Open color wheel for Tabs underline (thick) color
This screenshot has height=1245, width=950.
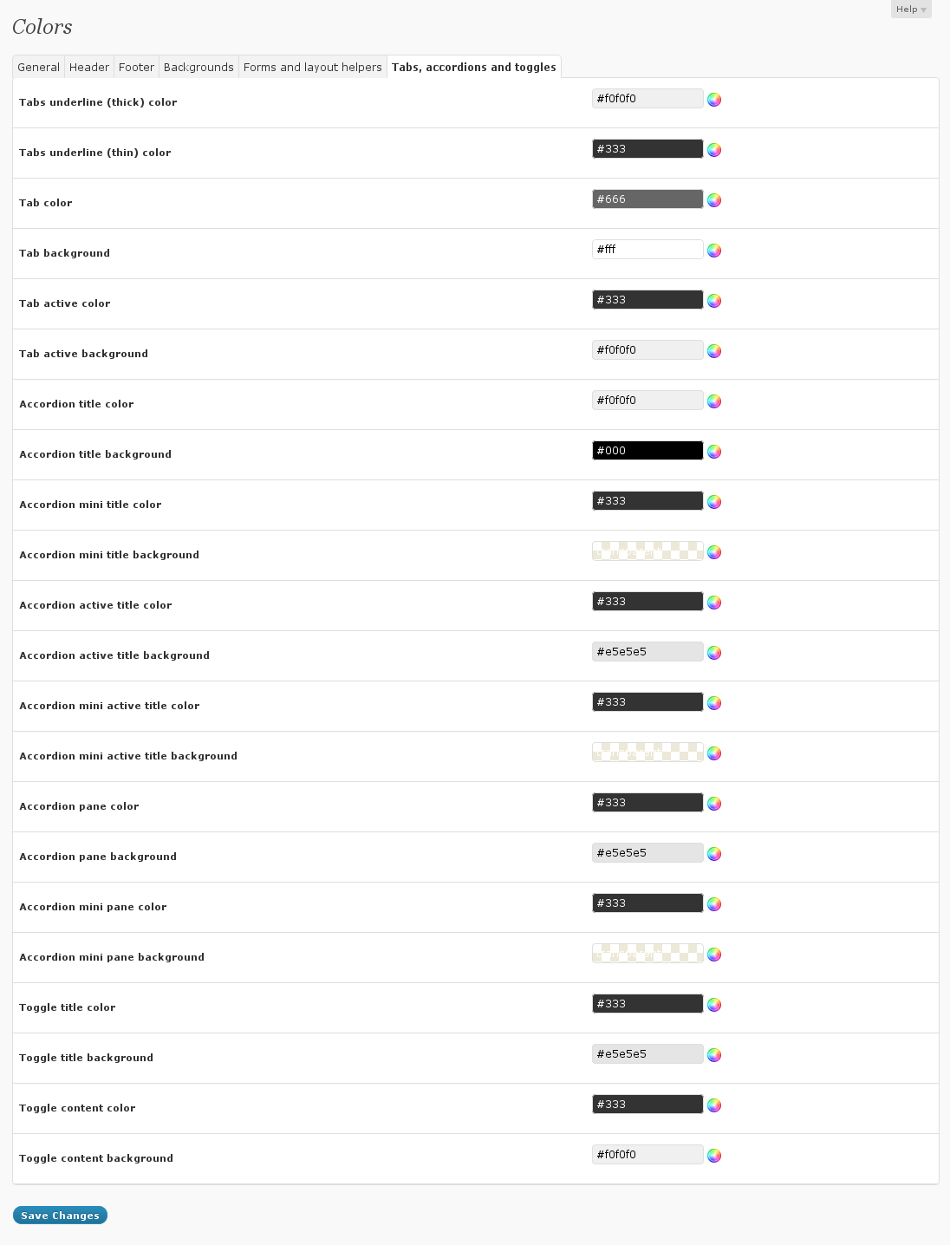(714, 100)
